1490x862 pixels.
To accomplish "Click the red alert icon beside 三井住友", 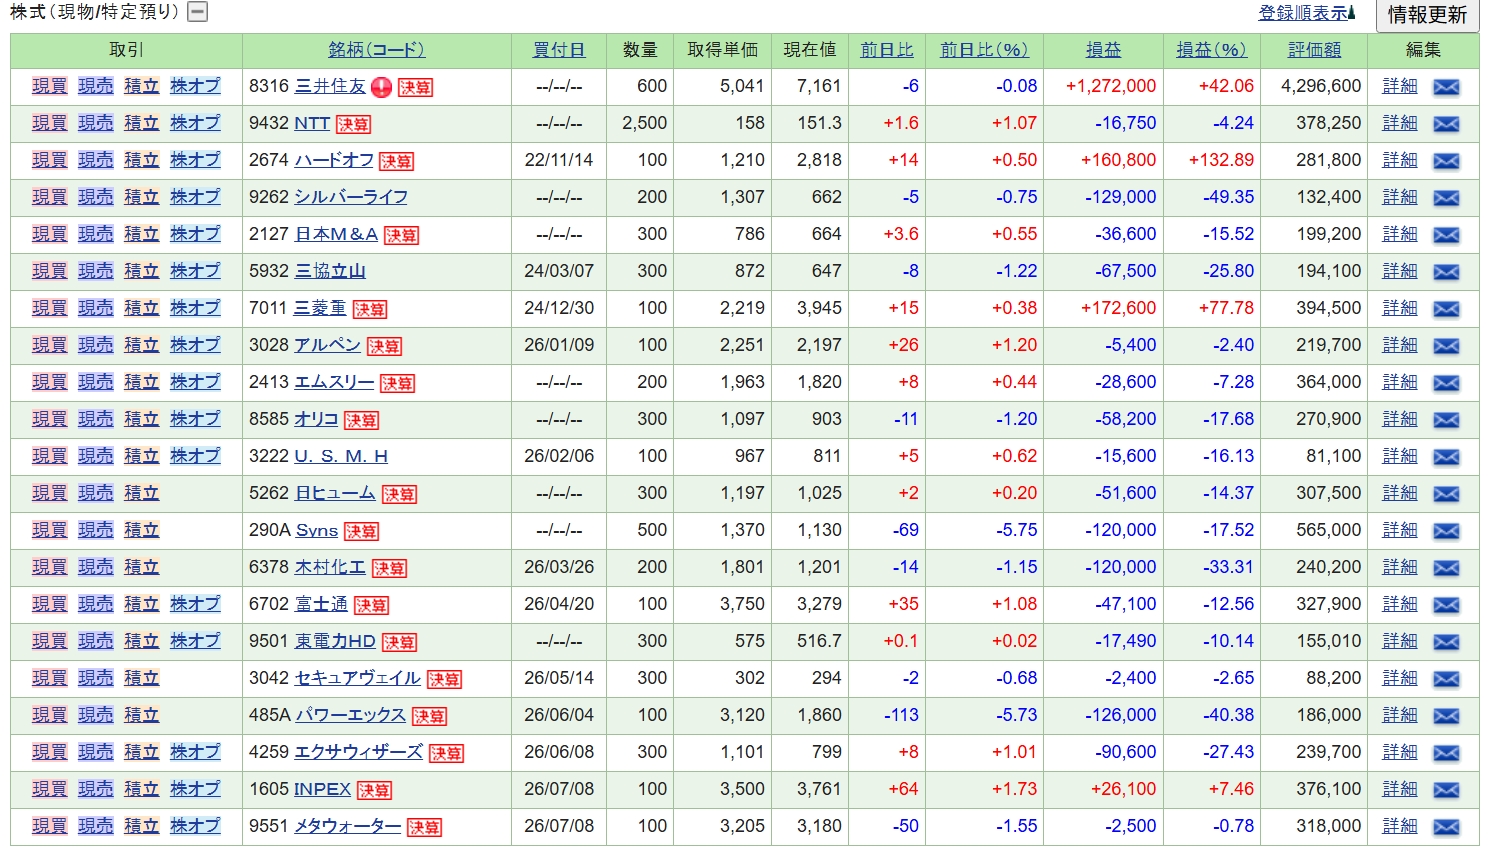I will click(x=381, y=87).
